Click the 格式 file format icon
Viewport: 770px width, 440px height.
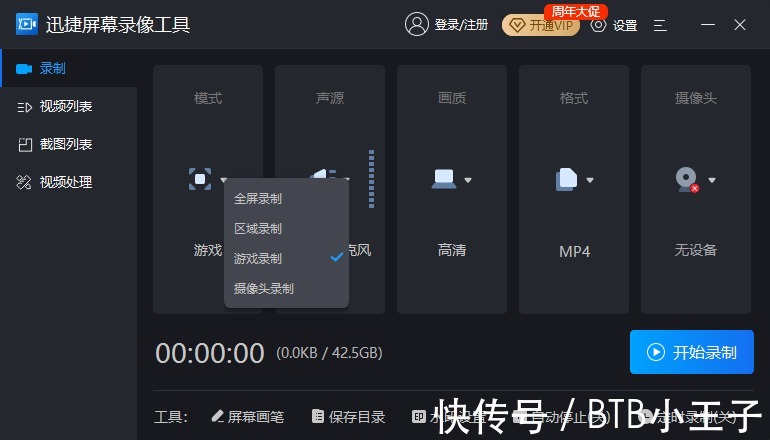(x=566, y=179)
